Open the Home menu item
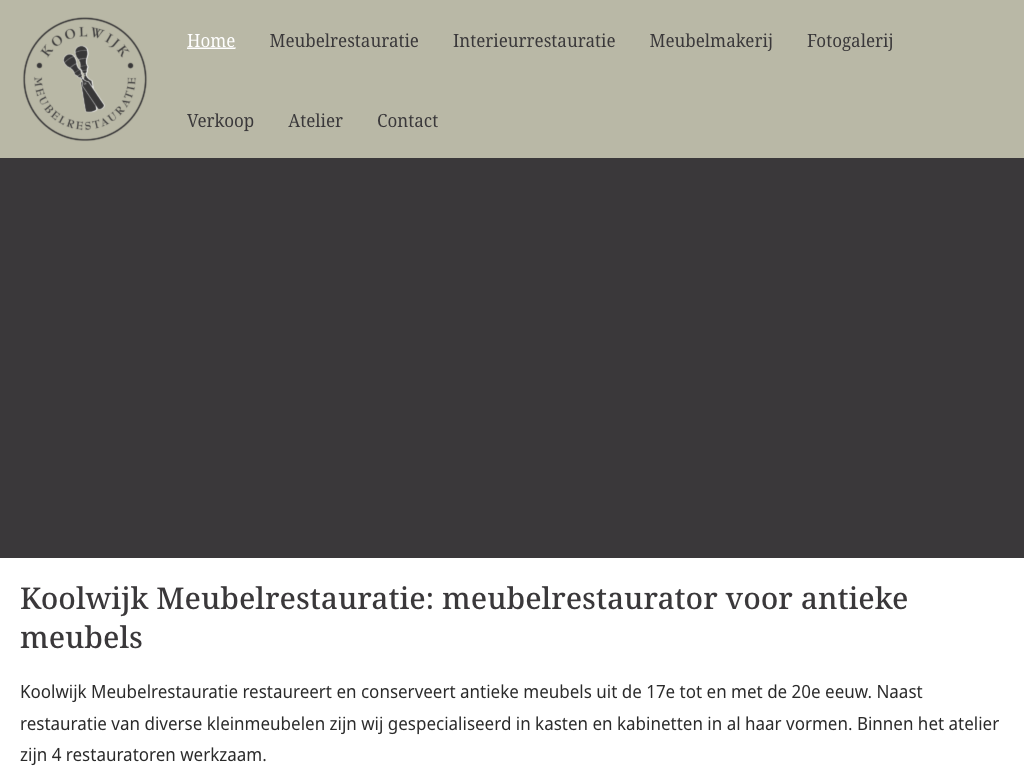 pos(211,40)
